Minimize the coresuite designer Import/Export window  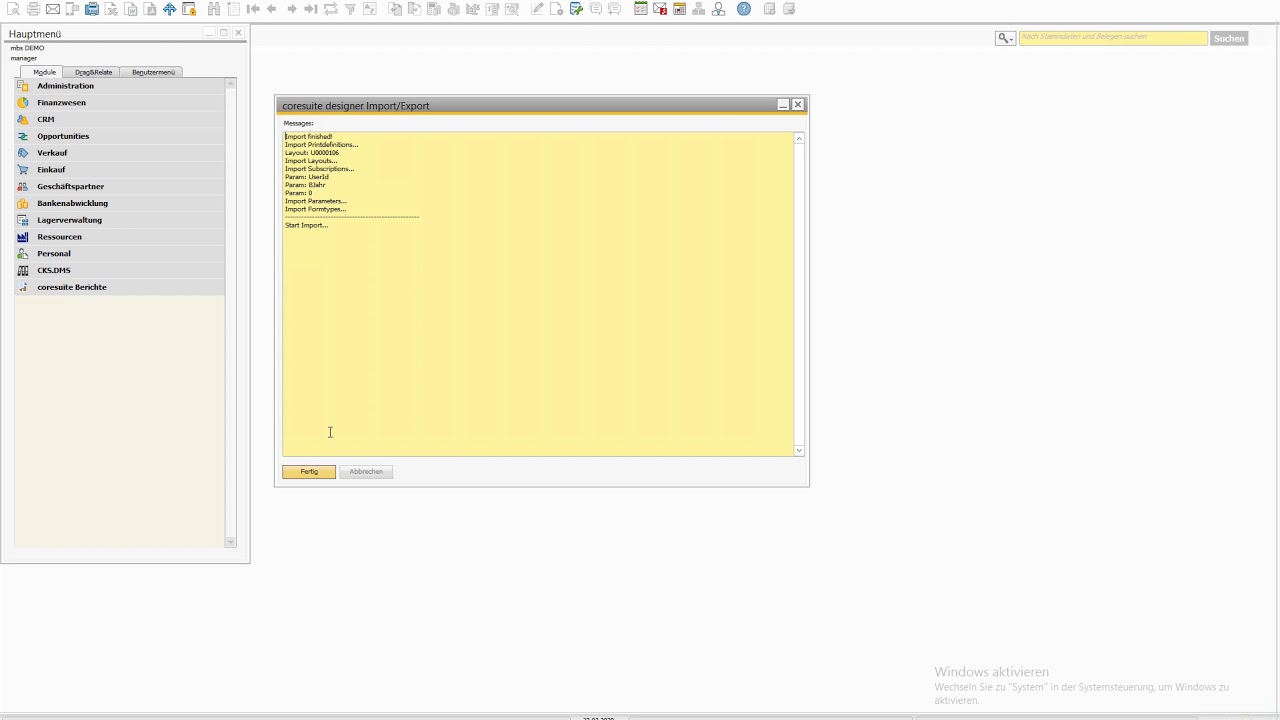[783, 105]
